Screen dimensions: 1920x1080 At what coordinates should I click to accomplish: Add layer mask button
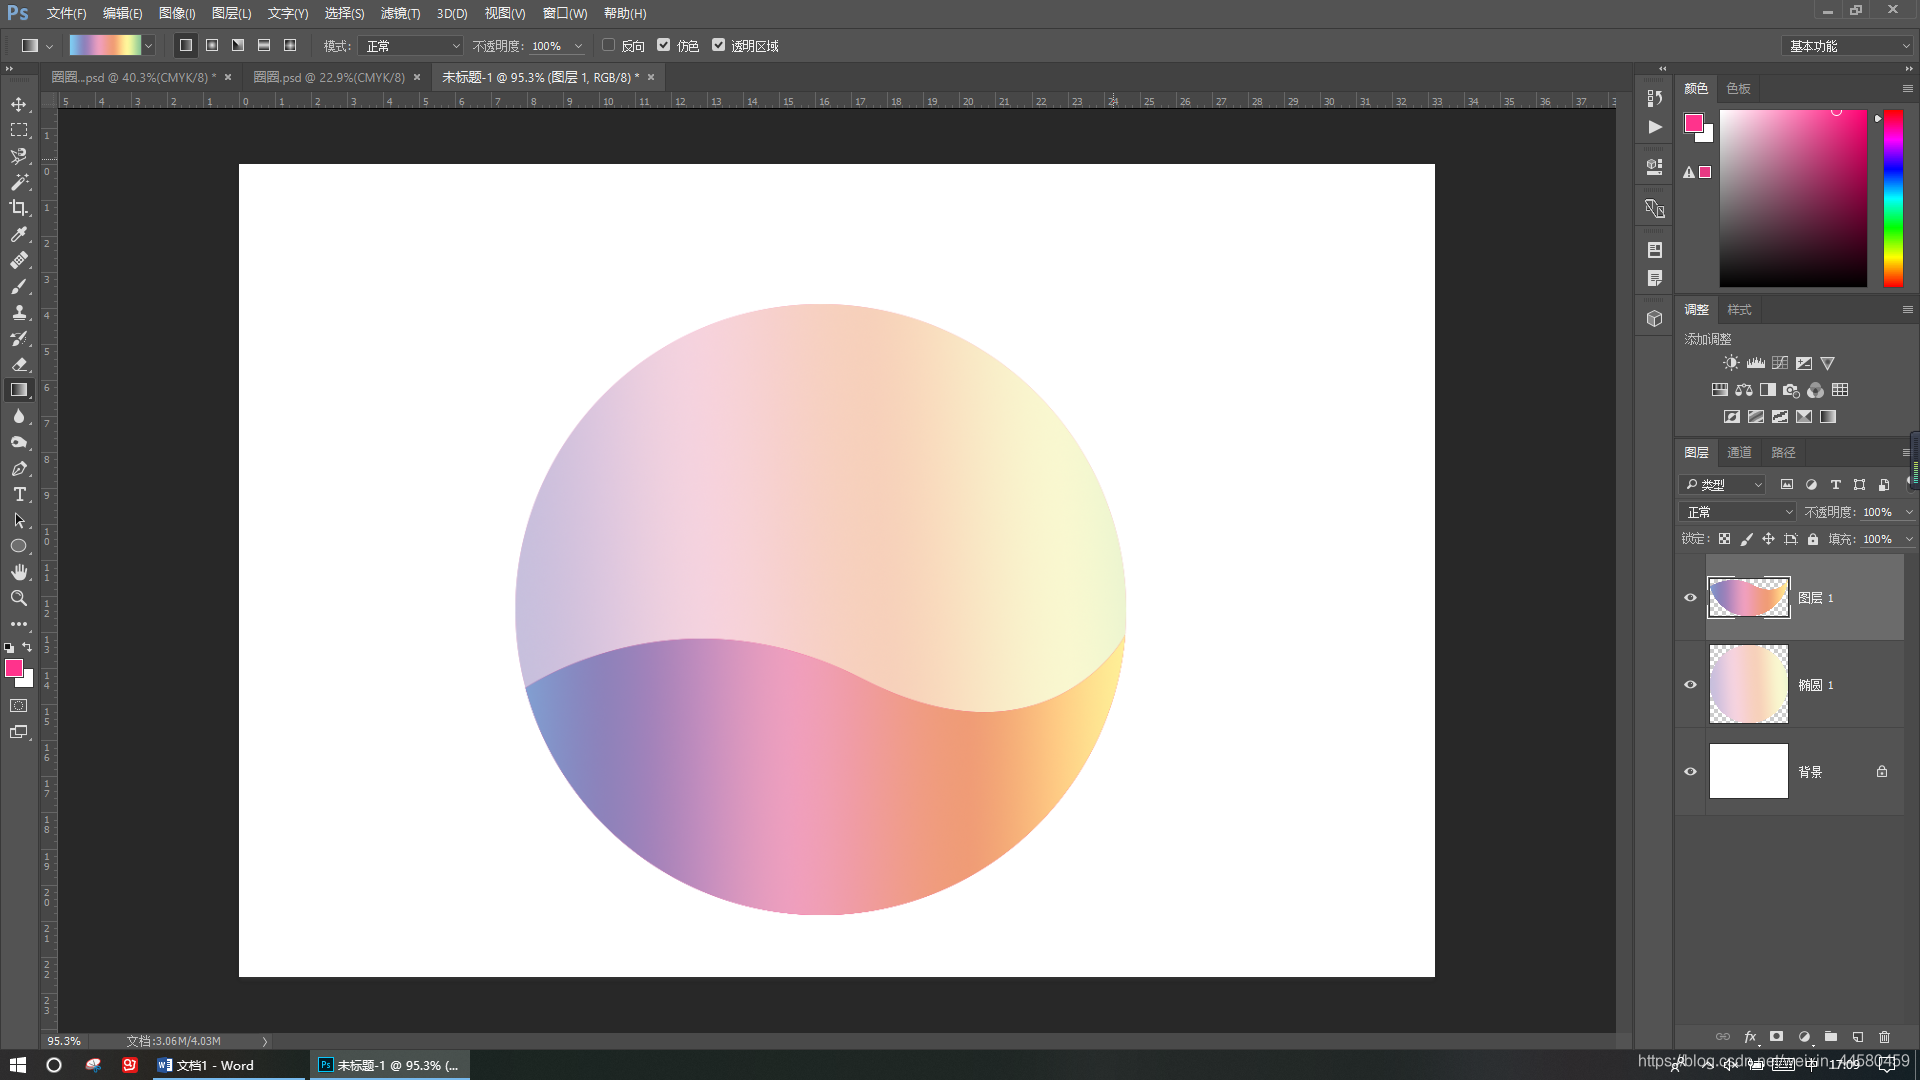pyautogui.click(x=1777, y=1037)
